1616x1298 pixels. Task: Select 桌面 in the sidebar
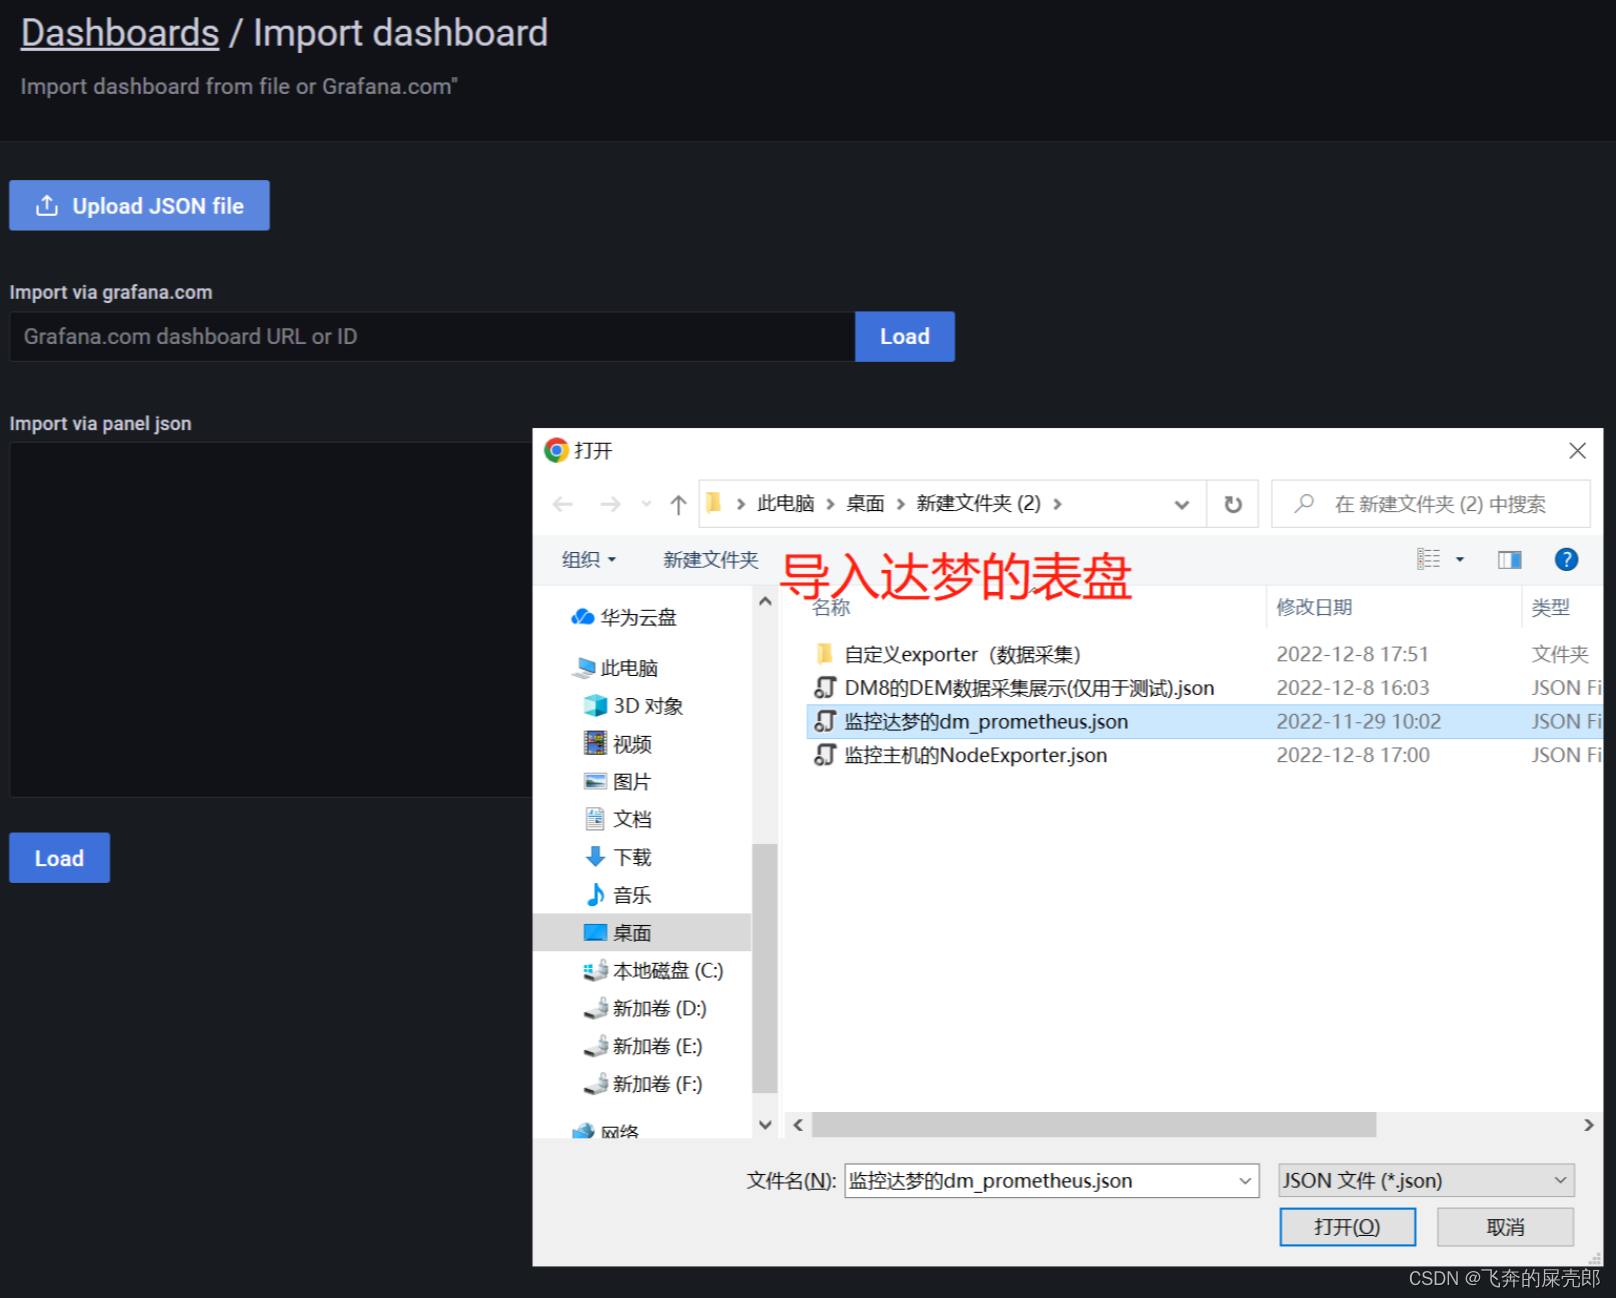pos(642,932)
